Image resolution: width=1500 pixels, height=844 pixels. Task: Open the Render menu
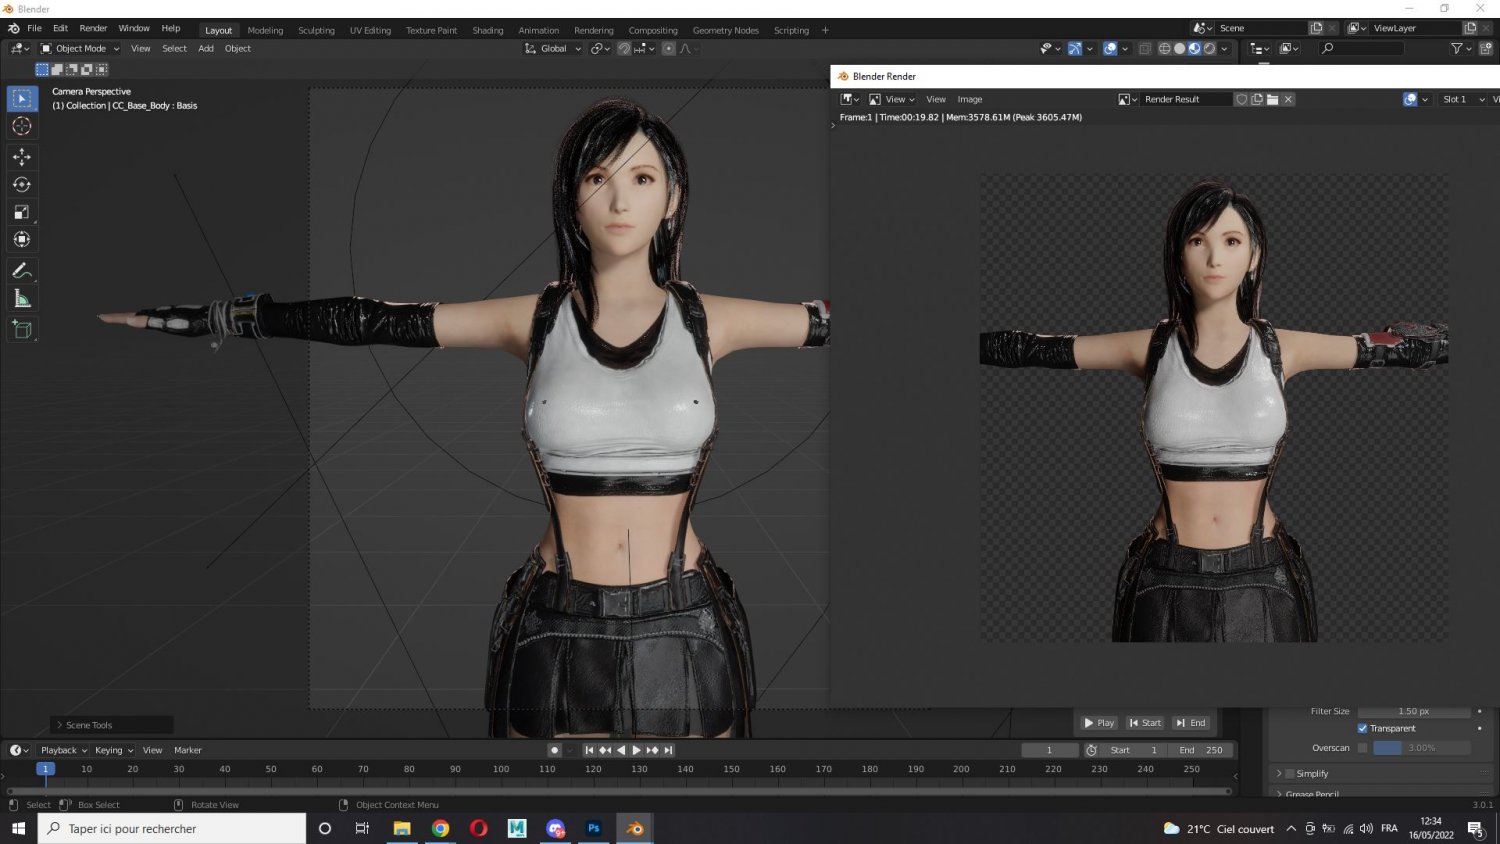click(93, 28)
